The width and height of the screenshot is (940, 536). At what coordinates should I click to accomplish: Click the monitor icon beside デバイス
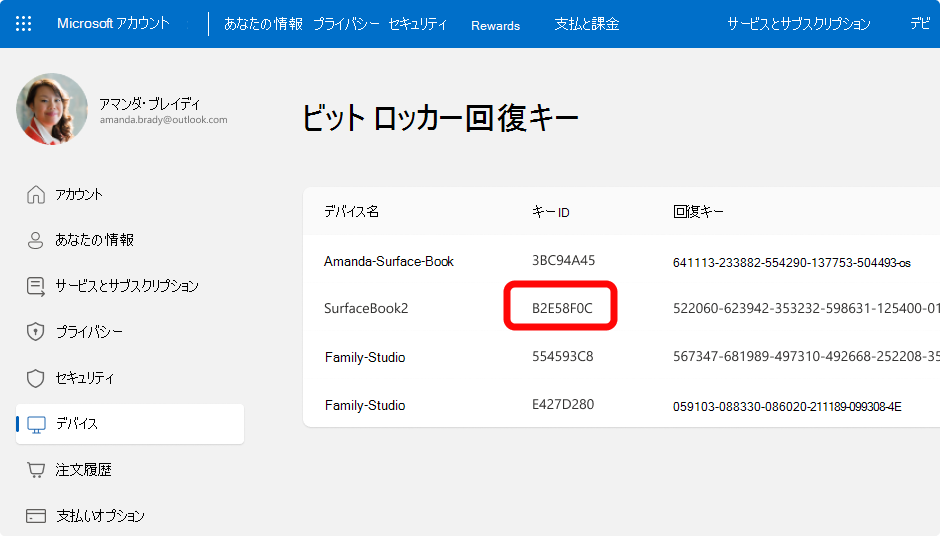coord(36,424)
